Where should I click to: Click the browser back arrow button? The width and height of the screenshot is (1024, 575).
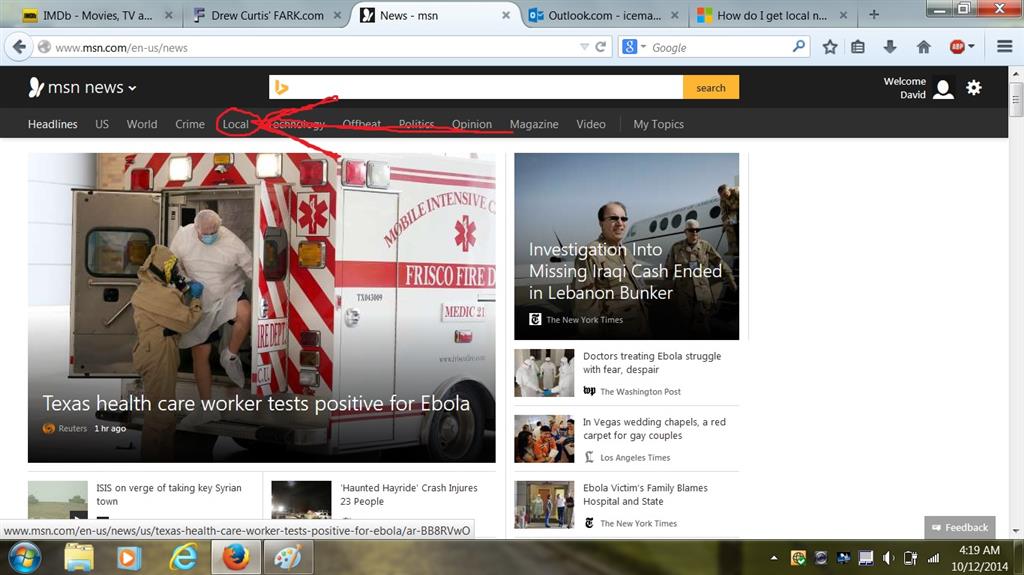pos(20,47)
